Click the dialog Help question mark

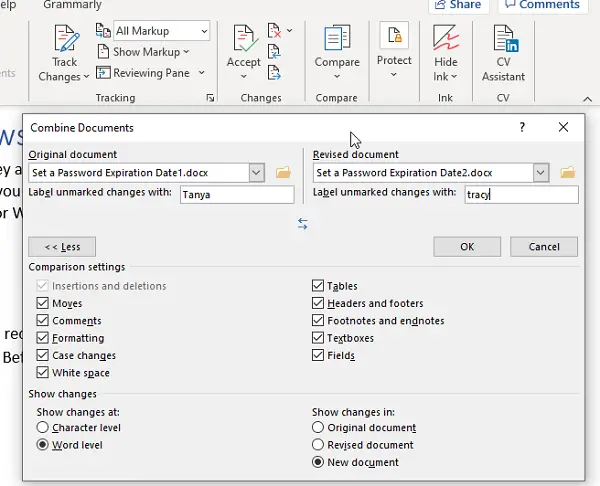point(522,127)
